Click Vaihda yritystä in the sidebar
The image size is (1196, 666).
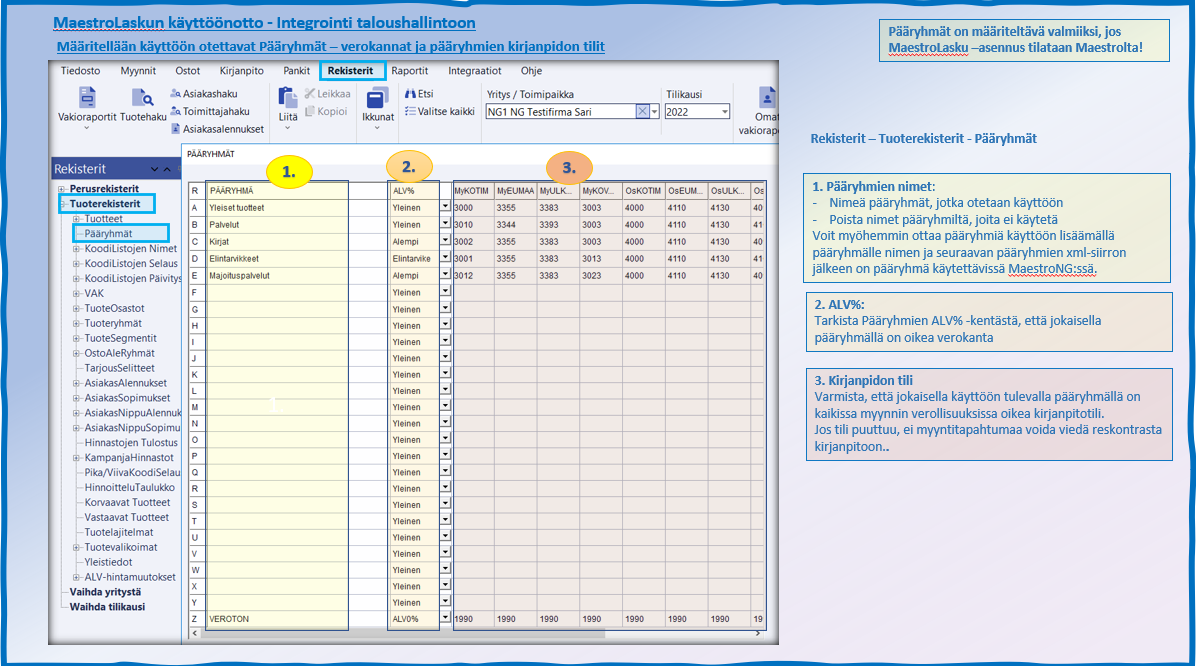pyautogui.click(x=107, y=592)
